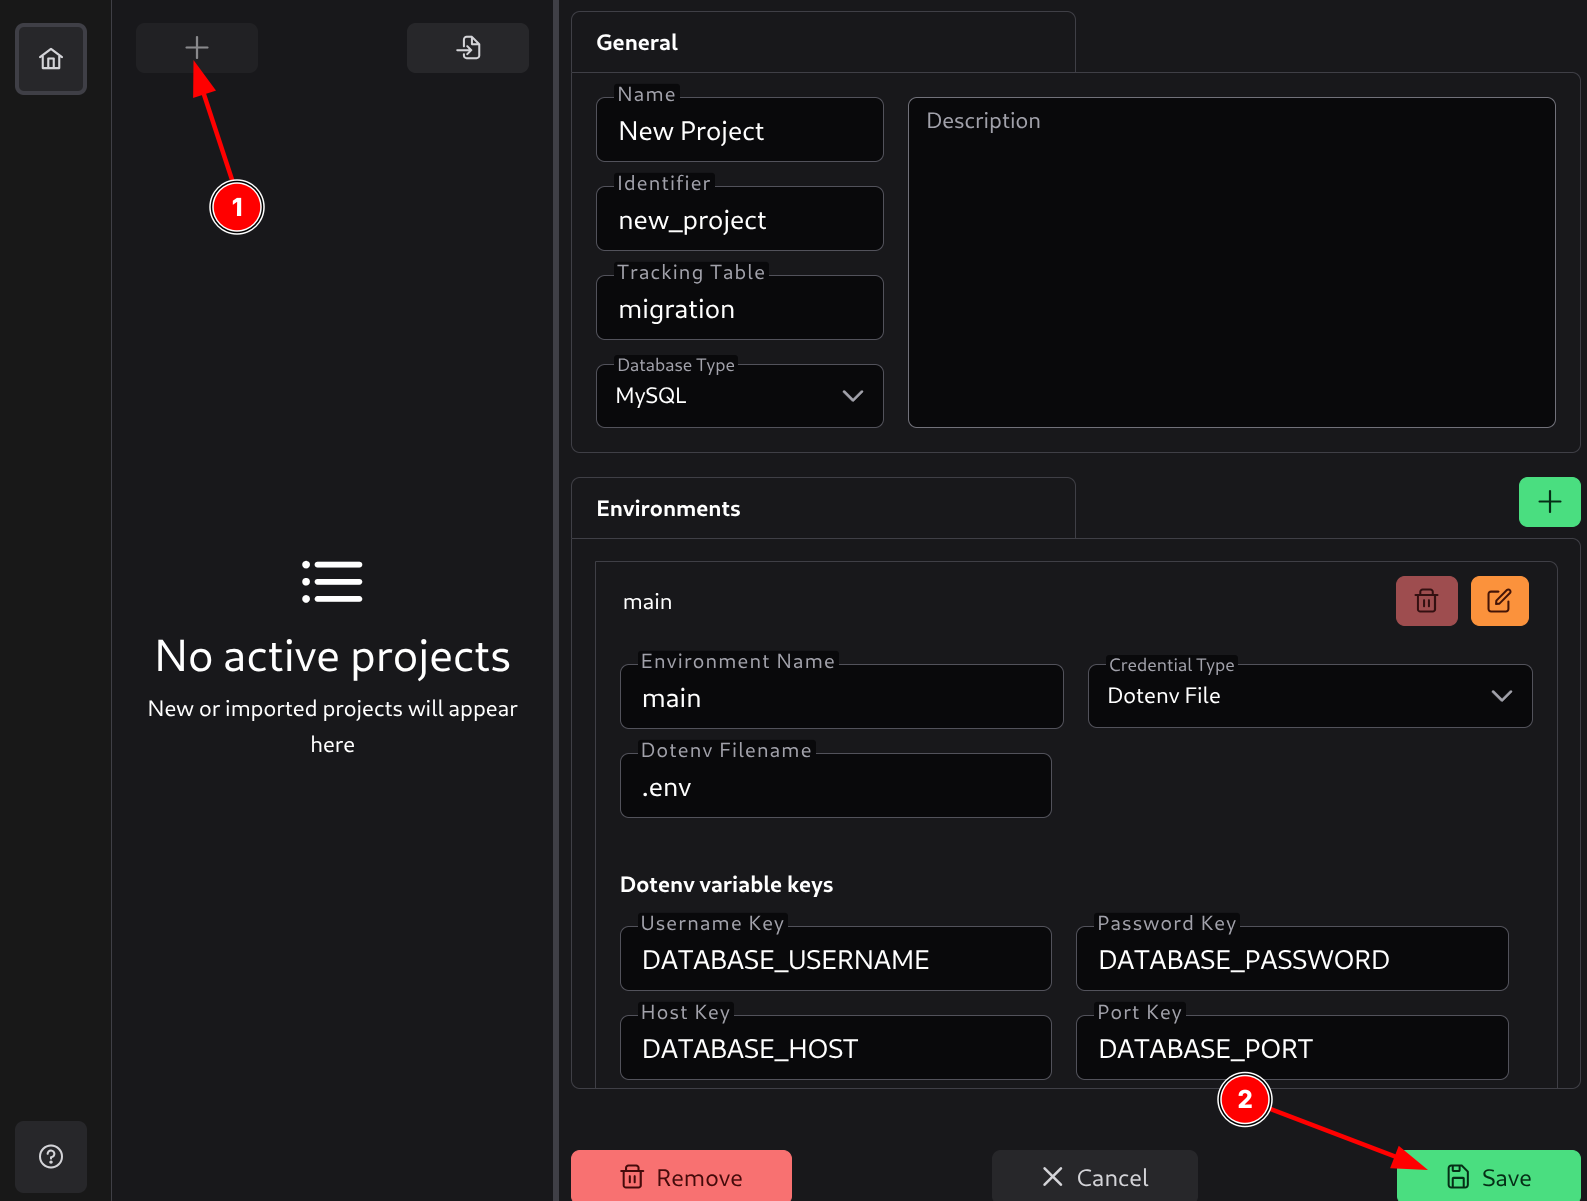
Task: Select the General tab header
Action: point(823,42)
